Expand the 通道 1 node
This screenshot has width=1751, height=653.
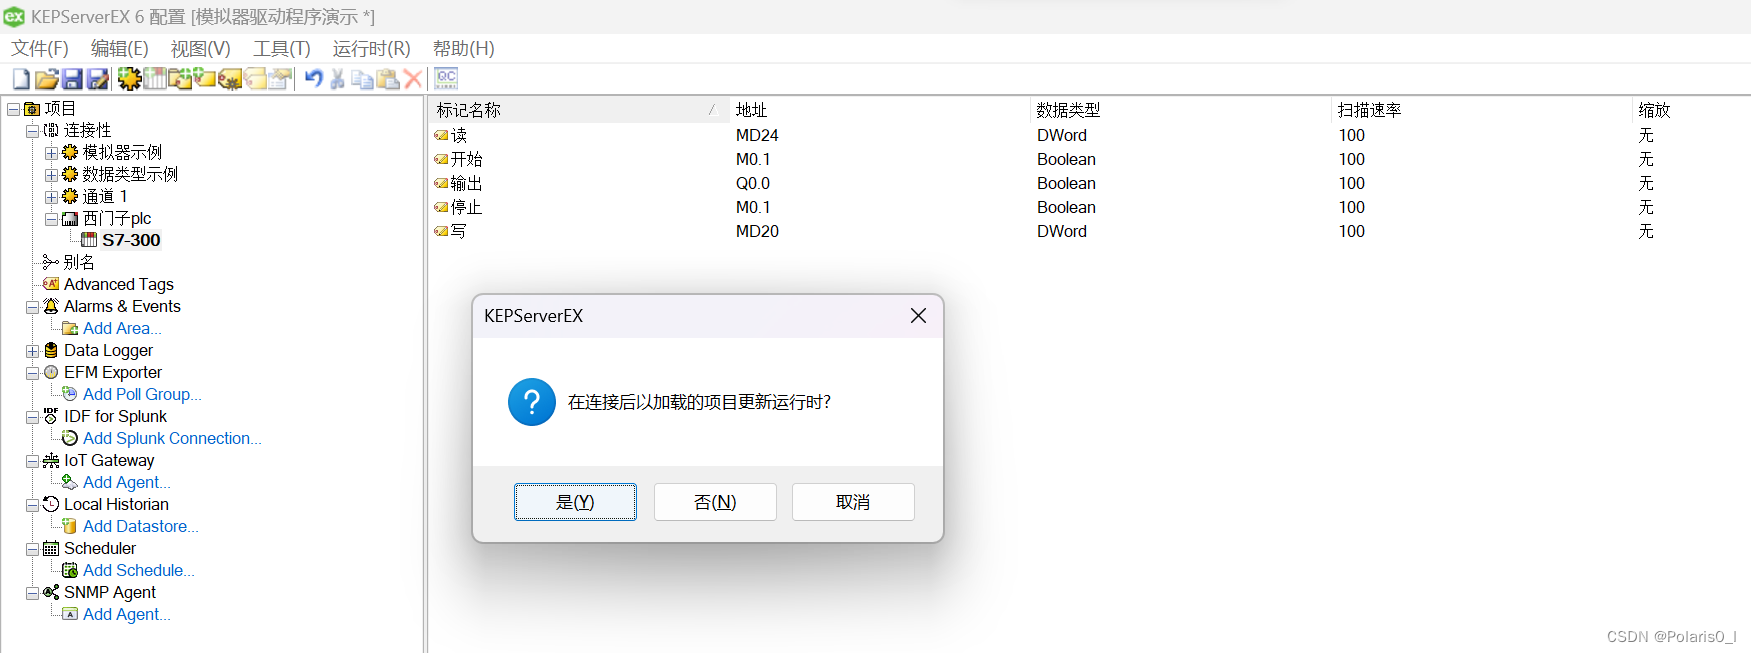pyautogui.click(x=51, y=197)
